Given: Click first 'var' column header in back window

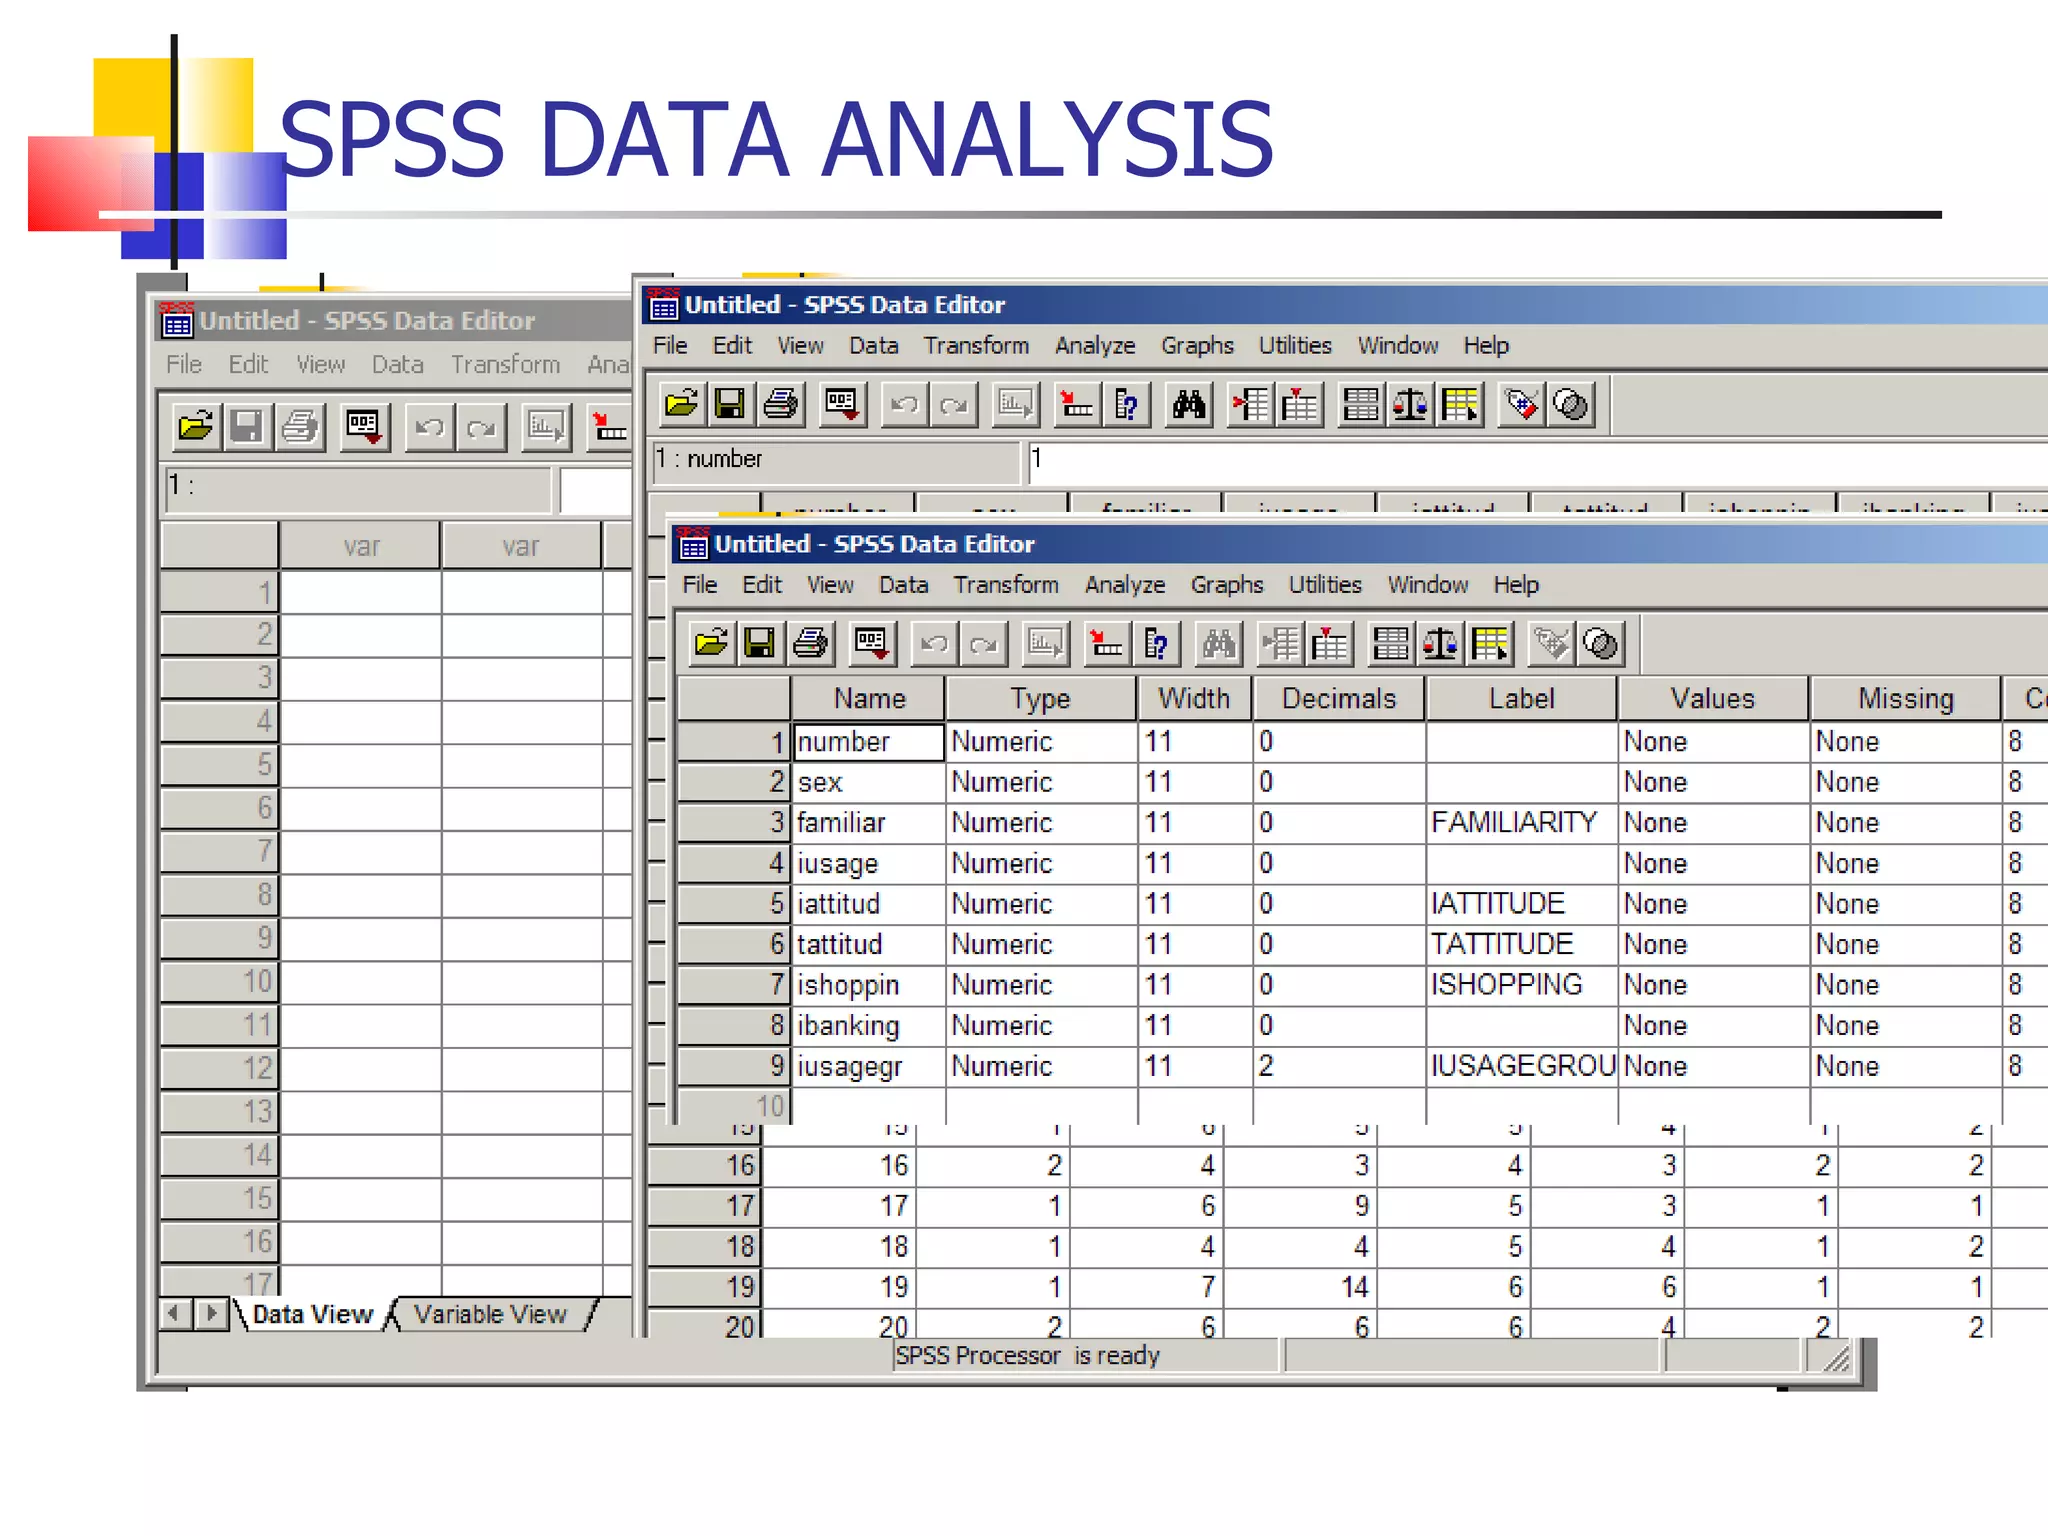Looking at the screenshot, I should pos(360,546).
